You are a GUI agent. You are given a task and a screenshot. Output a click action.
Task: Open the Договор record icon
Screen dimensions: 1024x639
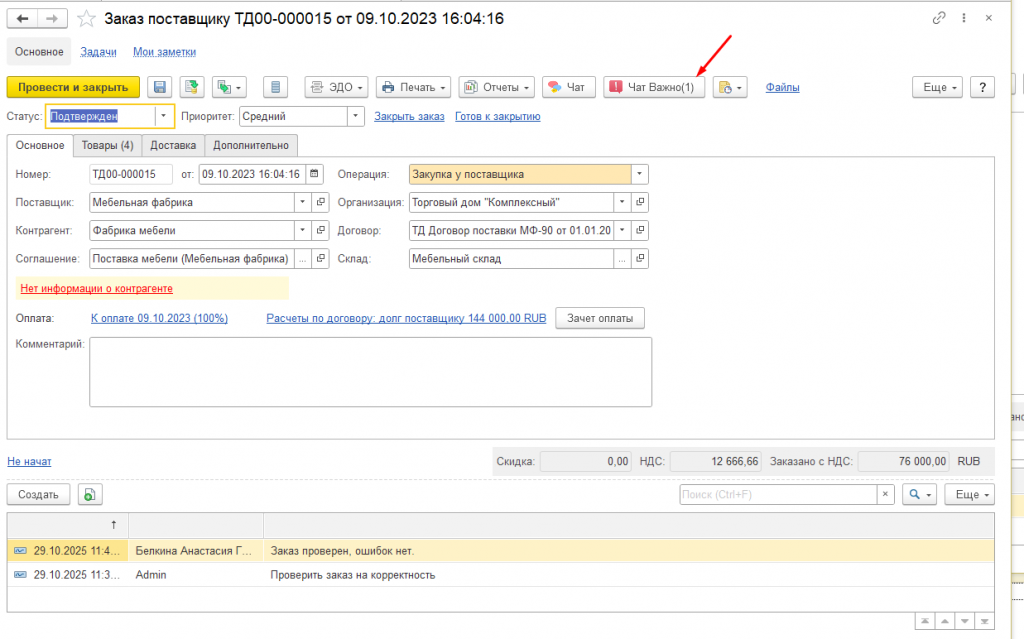[x=640, y=231]
